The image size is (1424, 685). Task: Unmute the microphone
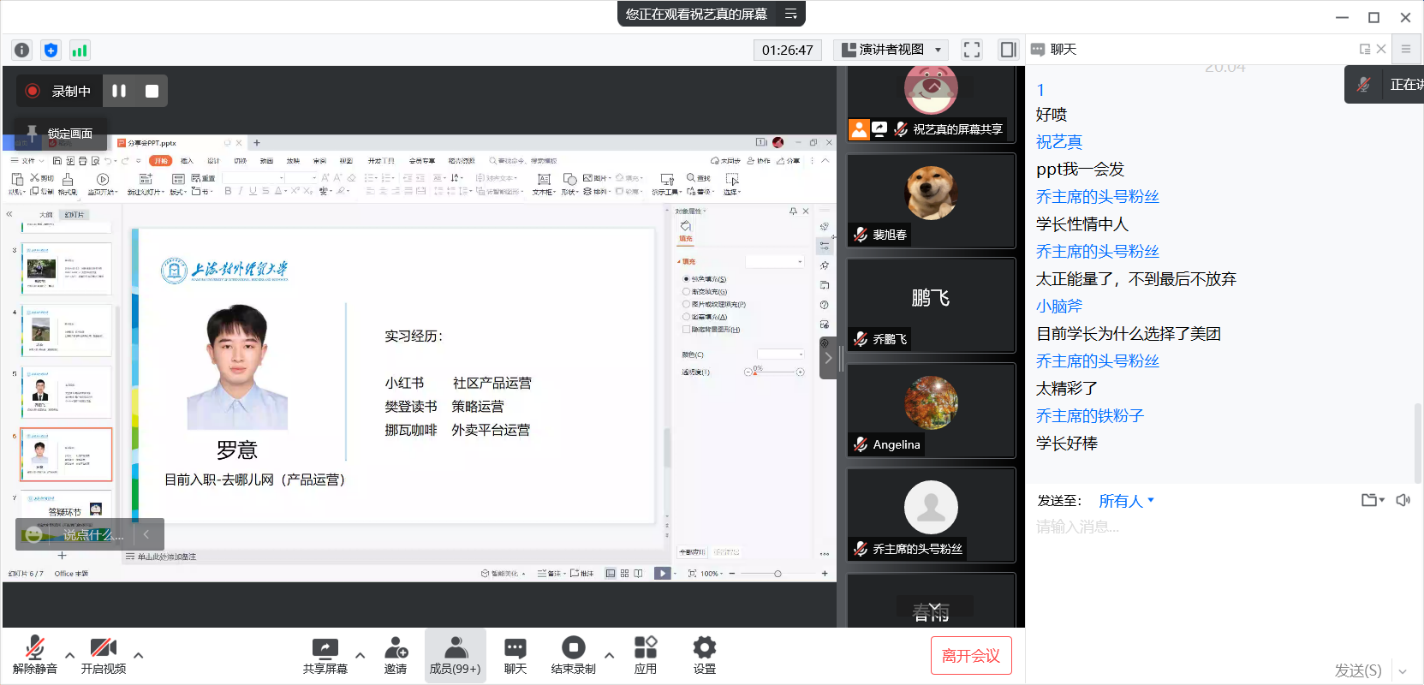point(35,655)
